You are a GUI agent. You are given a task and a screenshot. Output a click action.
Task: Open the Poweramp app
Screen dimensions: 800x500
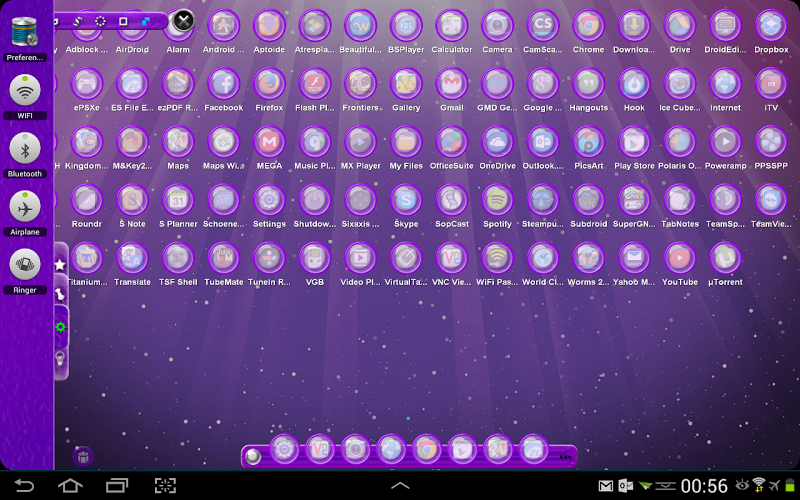(725, 141)
